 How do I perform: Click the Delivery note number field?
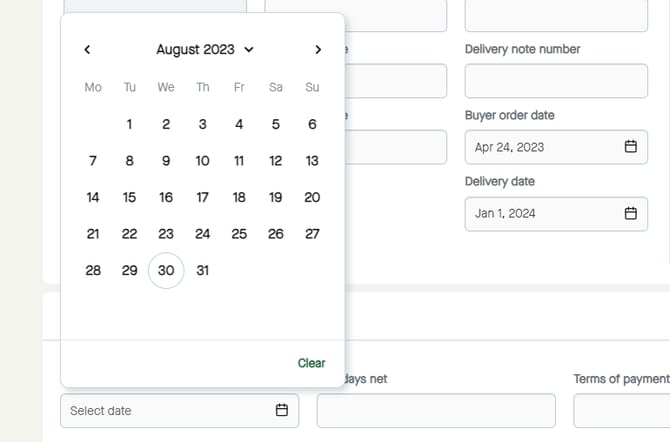click(556, 81)
